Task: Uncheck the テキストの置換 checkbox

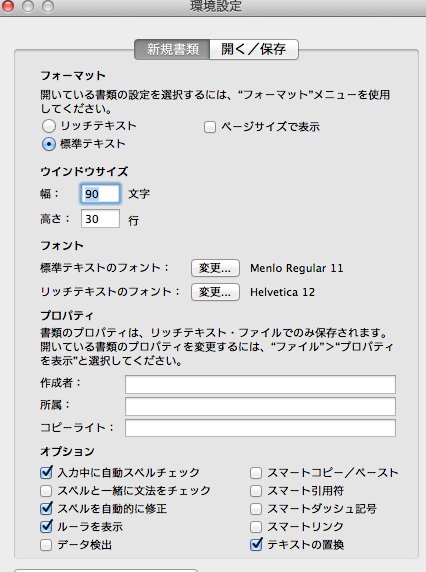Action: (256, 545)
